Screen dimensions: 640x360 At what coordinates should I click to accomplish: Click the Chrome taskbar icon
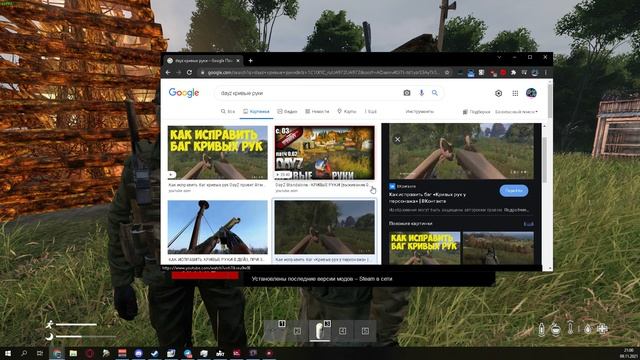coord(57,353)
